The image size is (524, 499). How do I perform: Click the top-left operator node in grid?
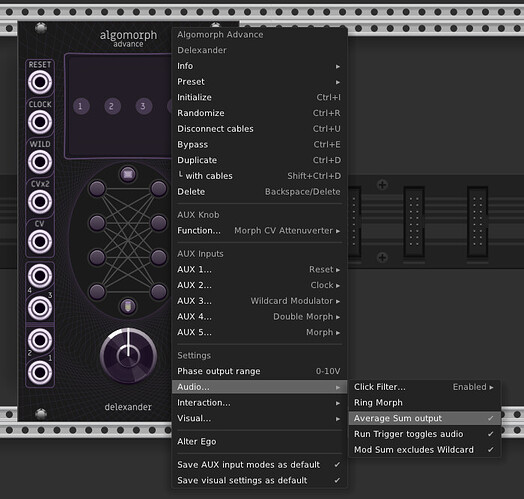(97, 189)
